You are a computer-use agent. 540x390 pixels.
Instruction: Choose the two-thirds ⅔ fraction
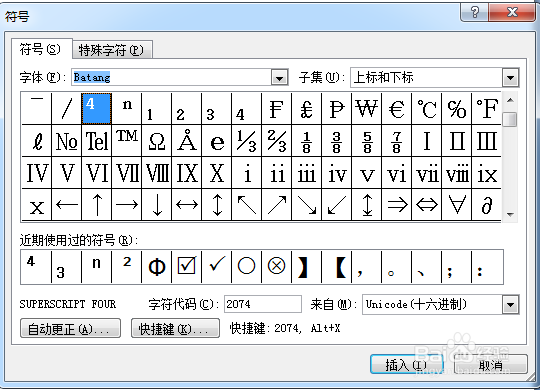point(277,141)
